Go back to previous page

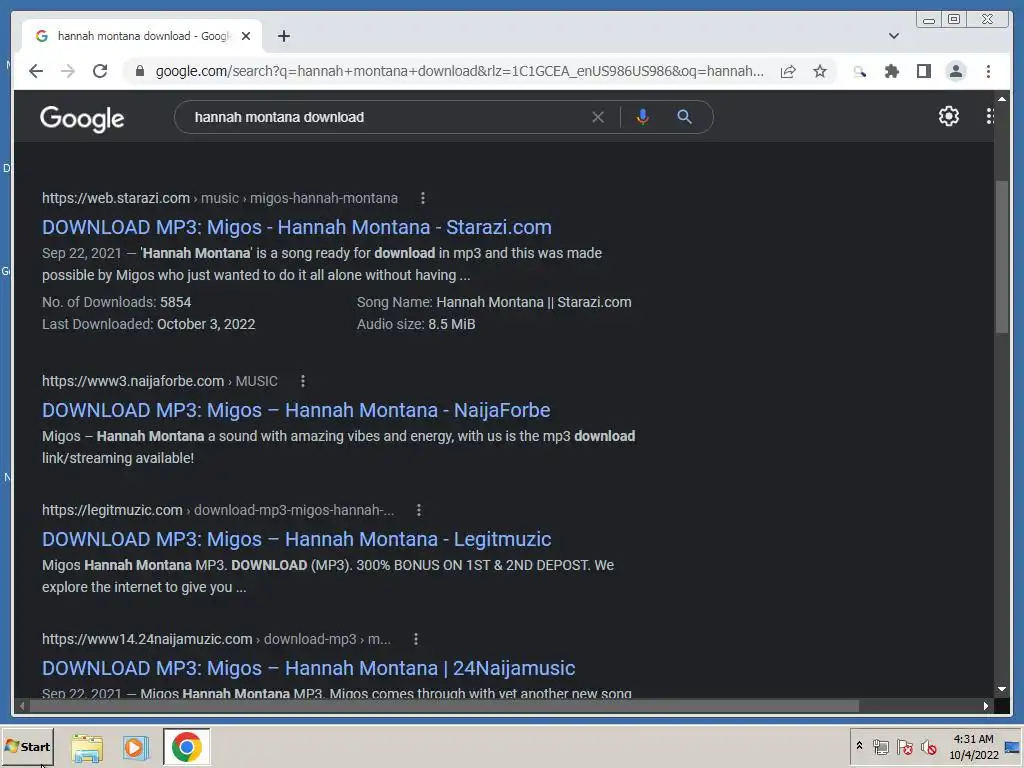coord(36,71)
